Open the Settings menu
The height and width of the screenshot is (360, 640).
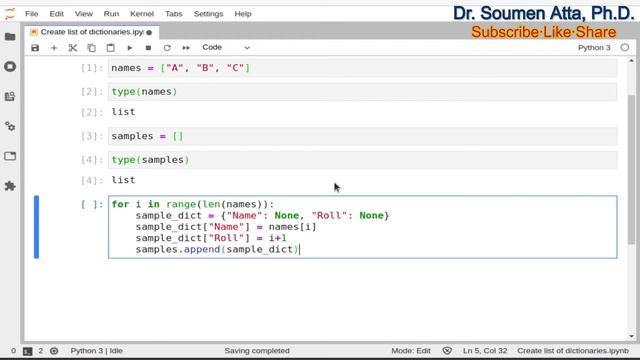(x=208, y=14)
